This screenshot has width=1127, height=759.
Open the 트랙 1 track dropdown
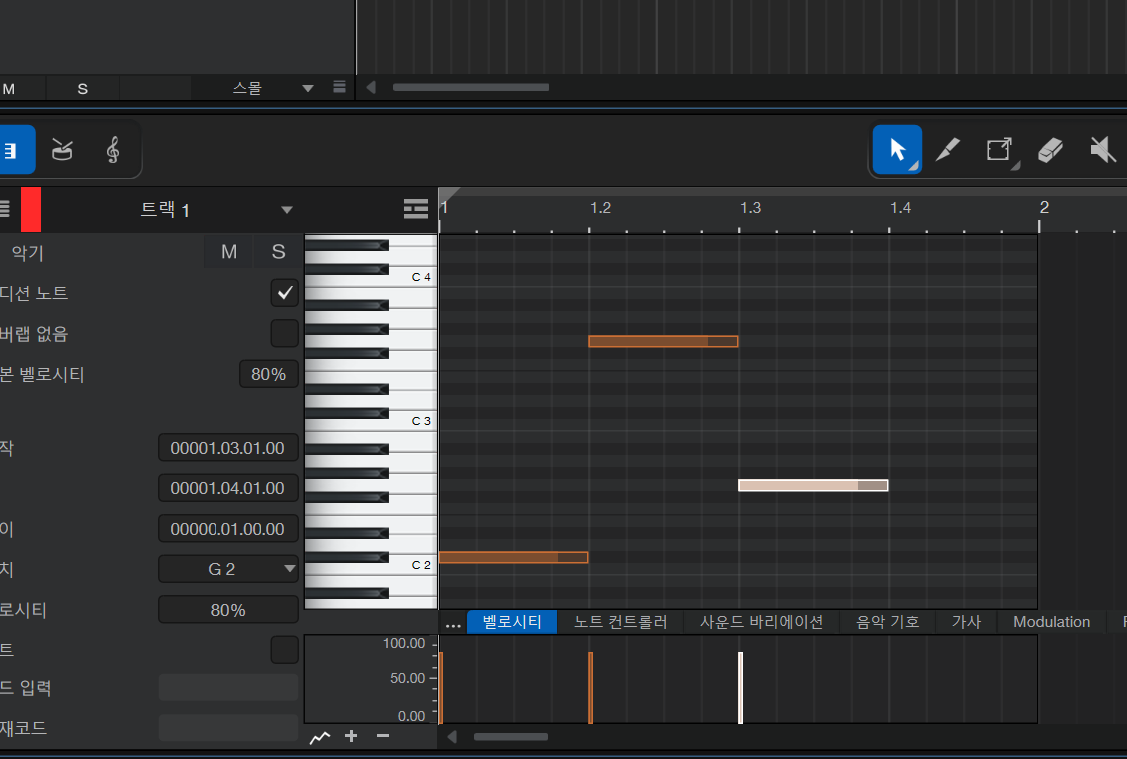click(287, 210)
